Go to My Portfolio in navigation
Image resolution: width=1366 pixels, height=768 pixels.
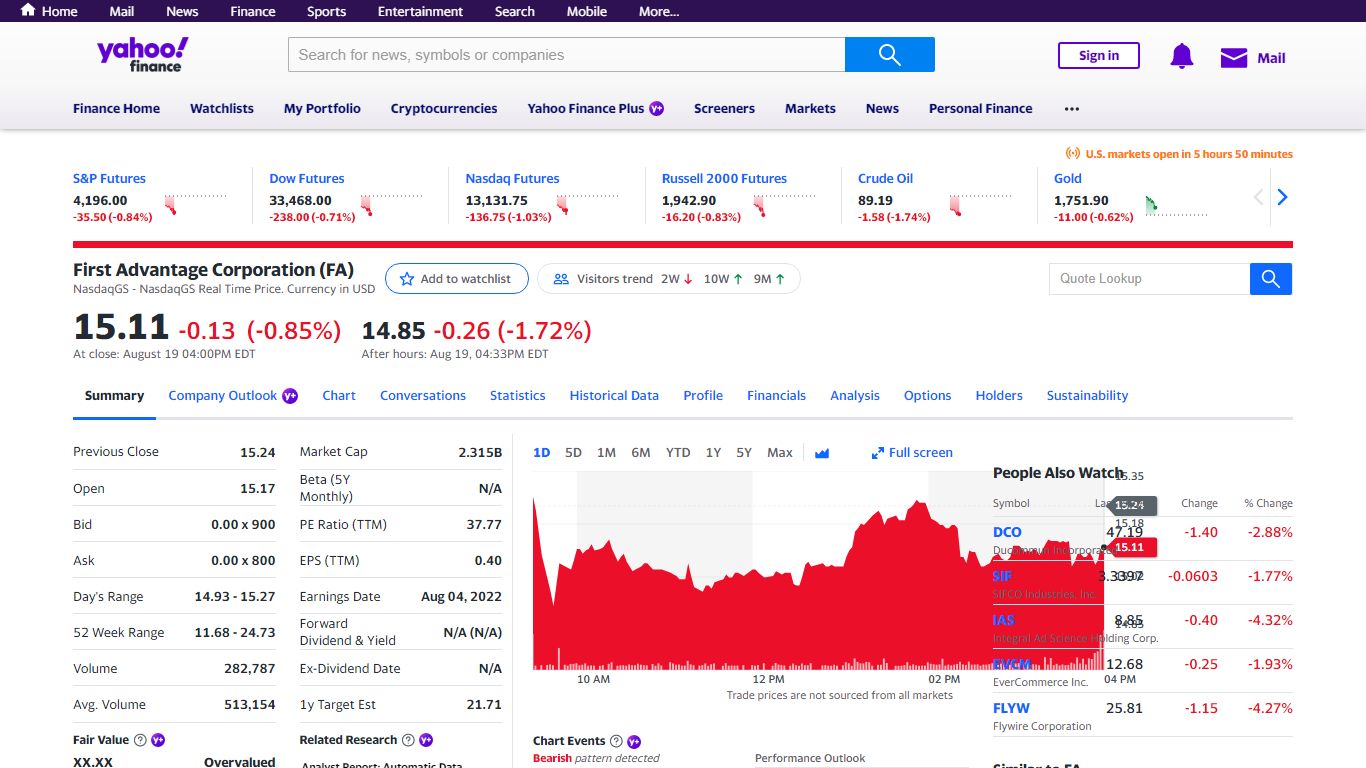tap(322, 108)
